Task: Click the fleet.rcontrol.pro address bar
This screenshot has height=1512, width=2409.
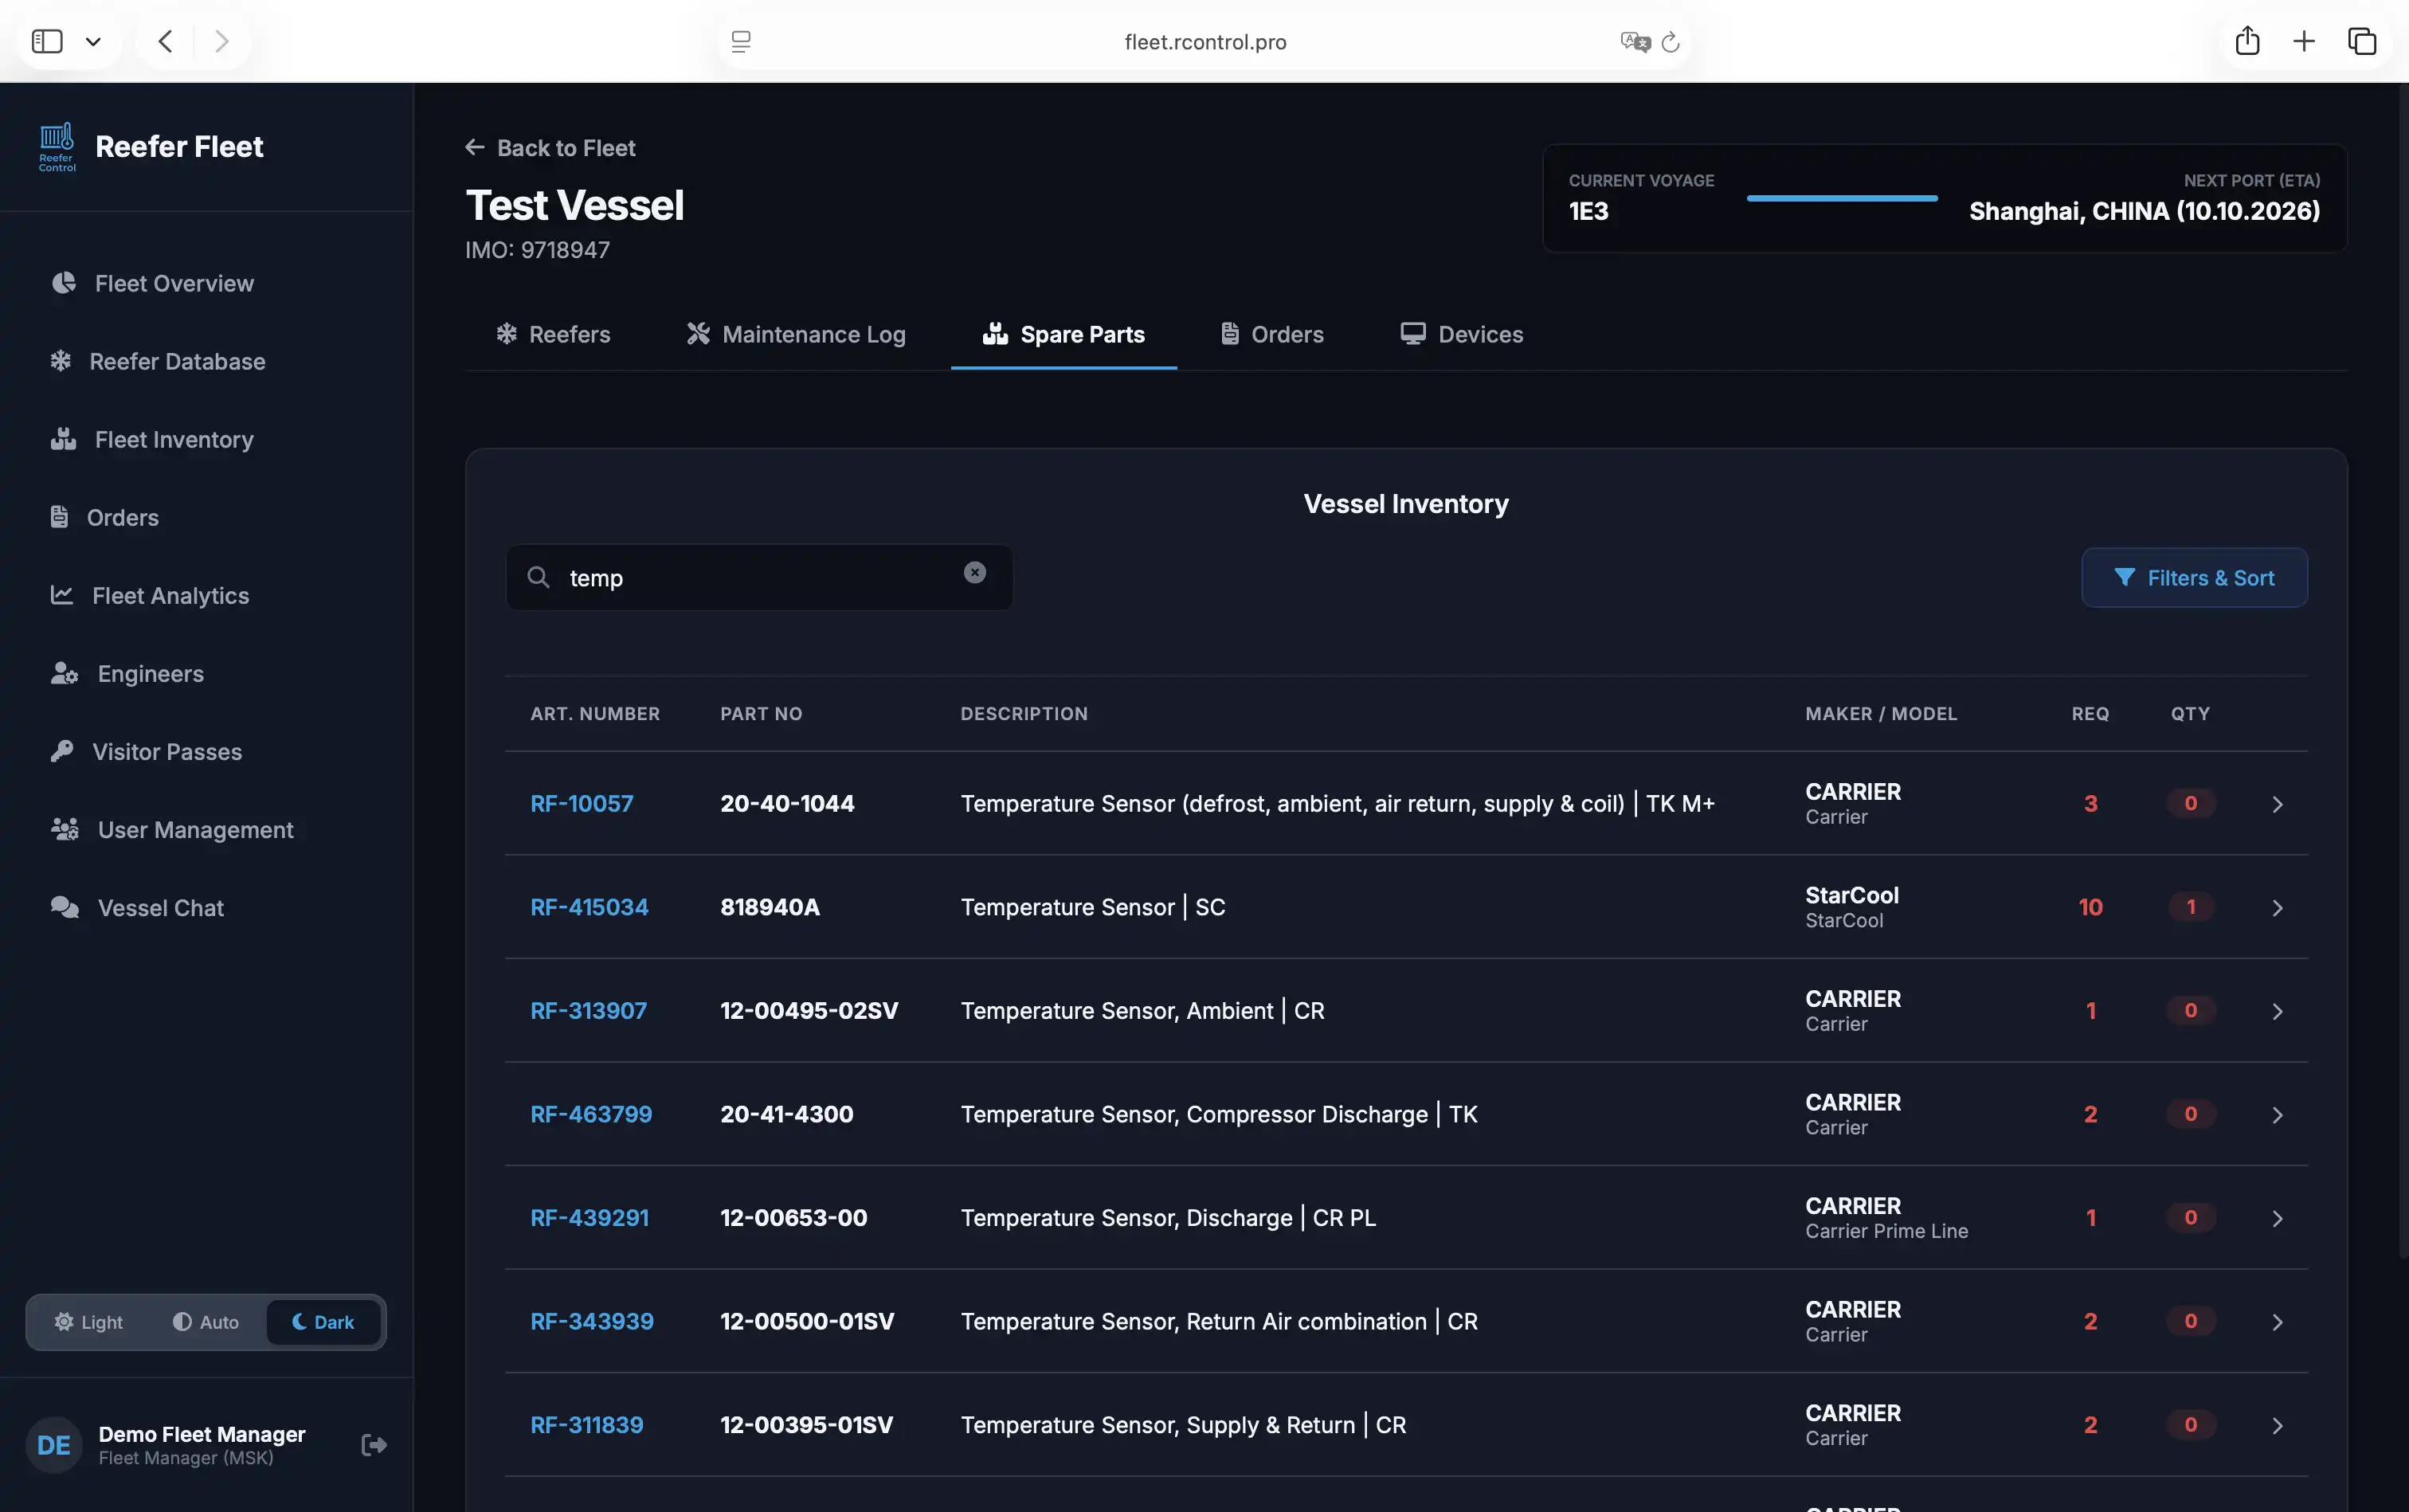Action: [1204, 42]
